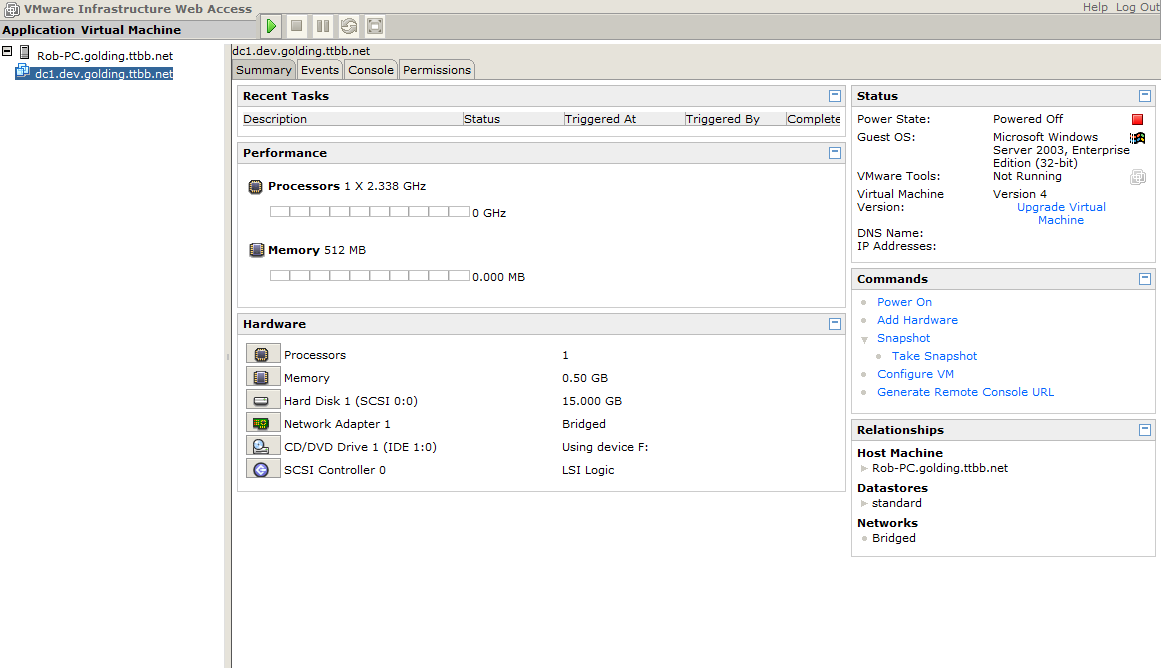Click the Help link

coord(1095,7)
